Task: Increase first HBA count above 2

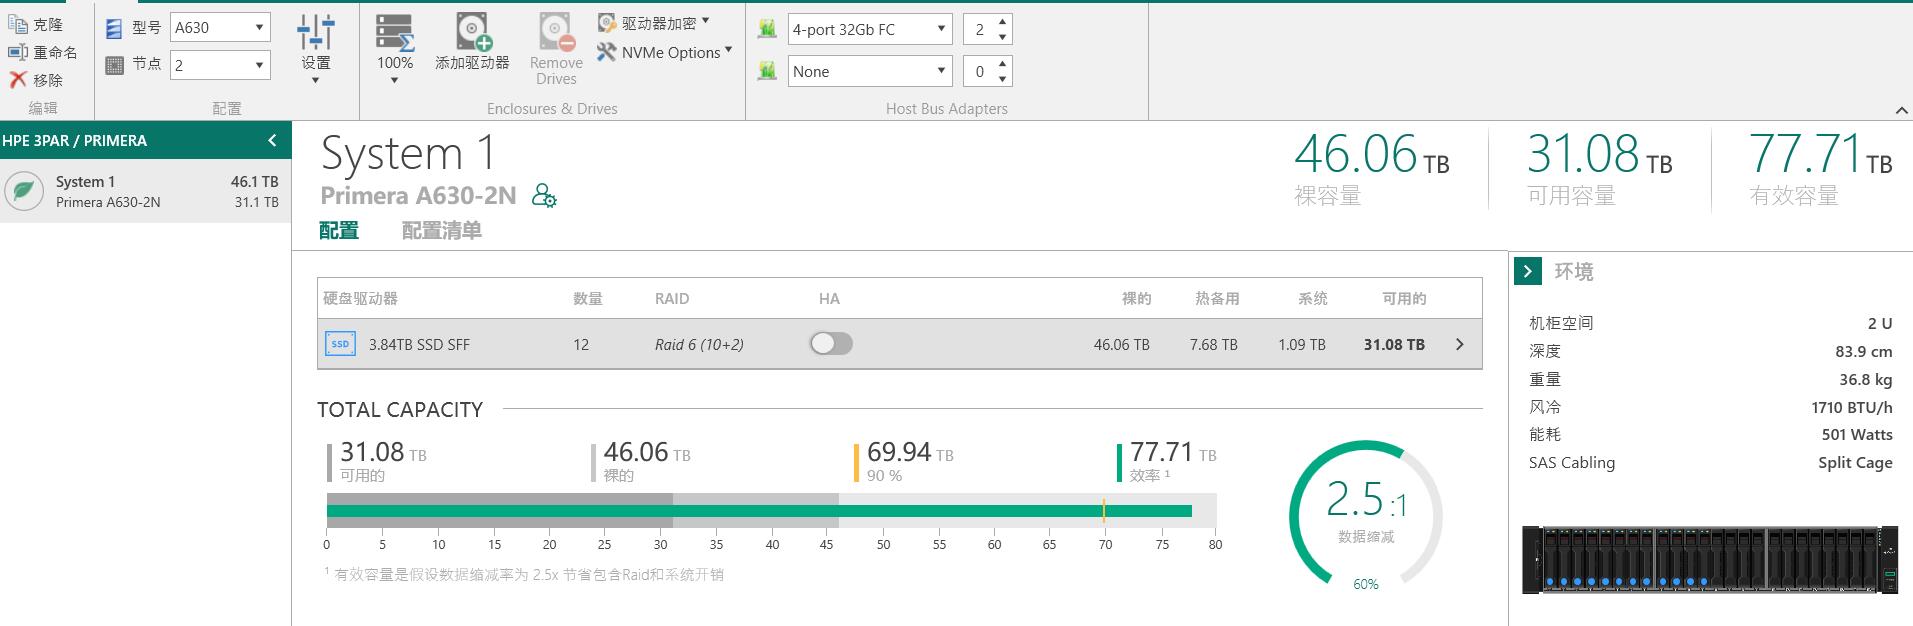Action: (x=1004, y=22)
